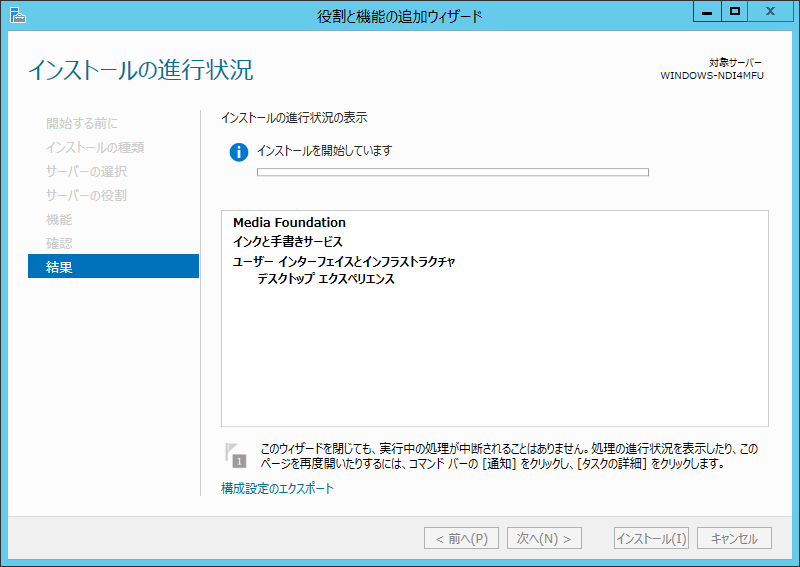
Task: Select the highlighted 結果 step
Action: point(59,267)
